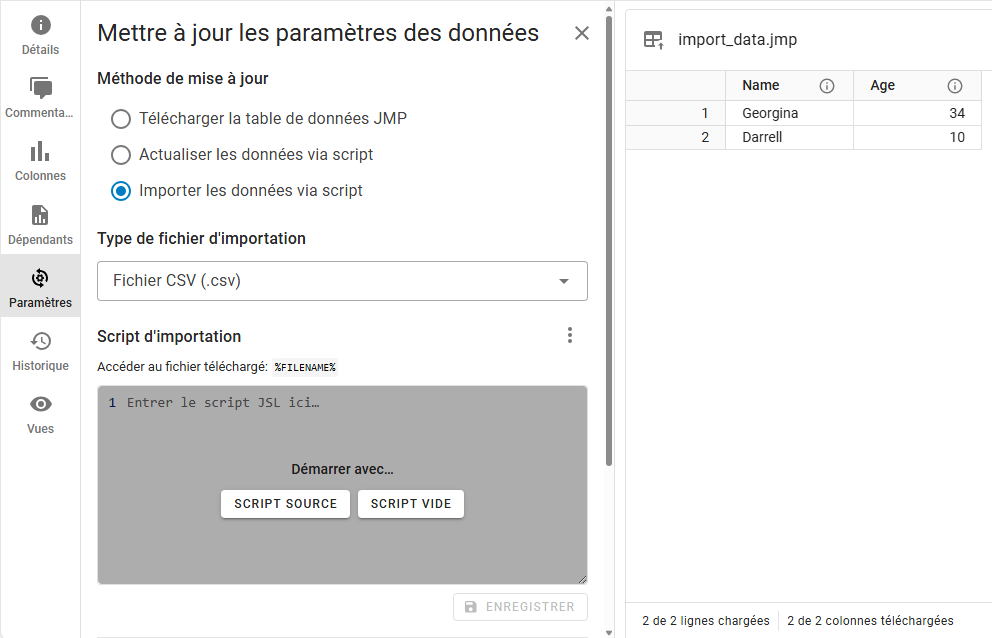The width and height of the screenshot is (992, 638).
Task: Select Télécharger la table de données JMP
Action: tap(121, 119)
